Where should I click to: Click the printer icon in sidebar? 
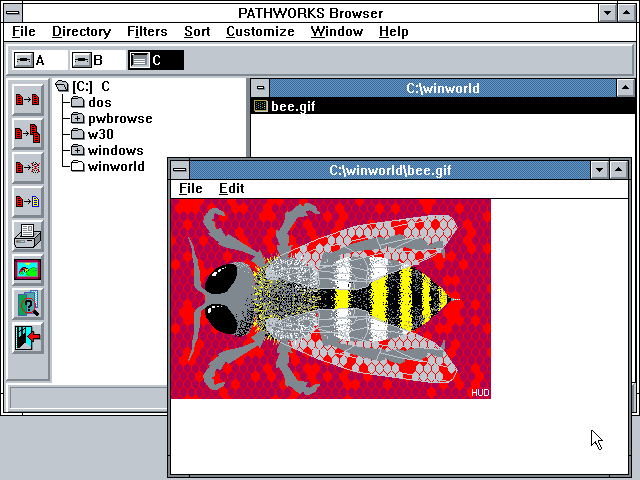[x=27, y=236]
